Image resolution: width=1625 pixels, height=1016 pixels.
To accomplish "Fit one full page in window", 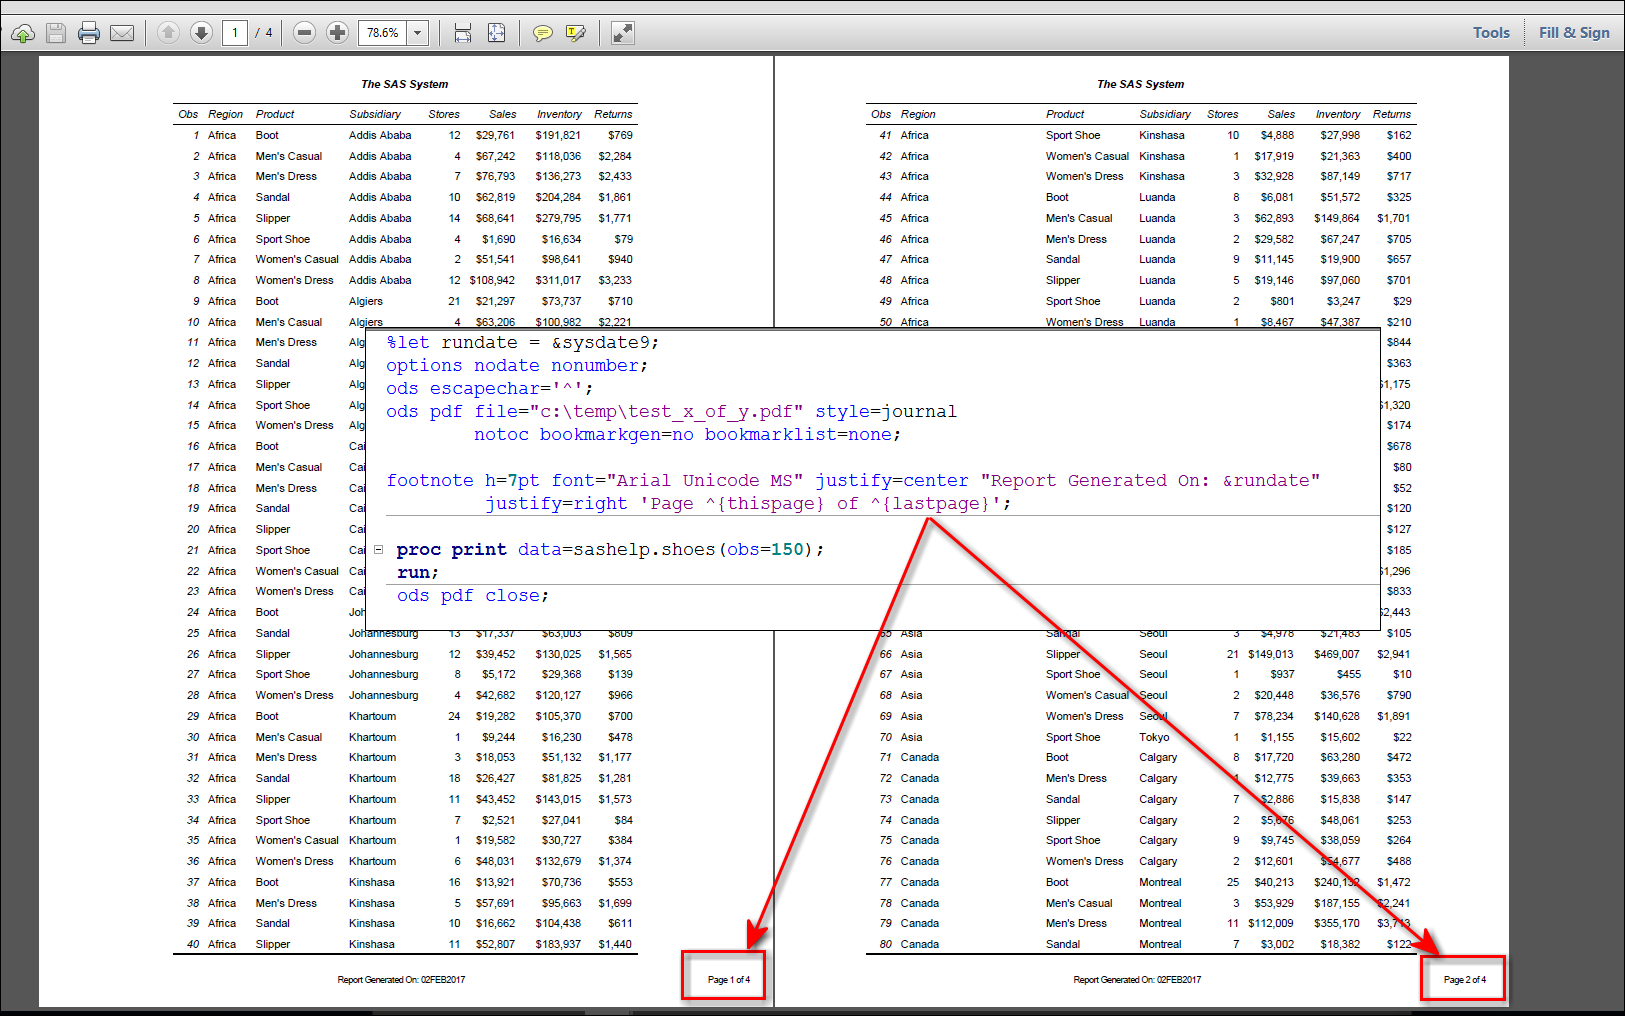I will [496, 32].
